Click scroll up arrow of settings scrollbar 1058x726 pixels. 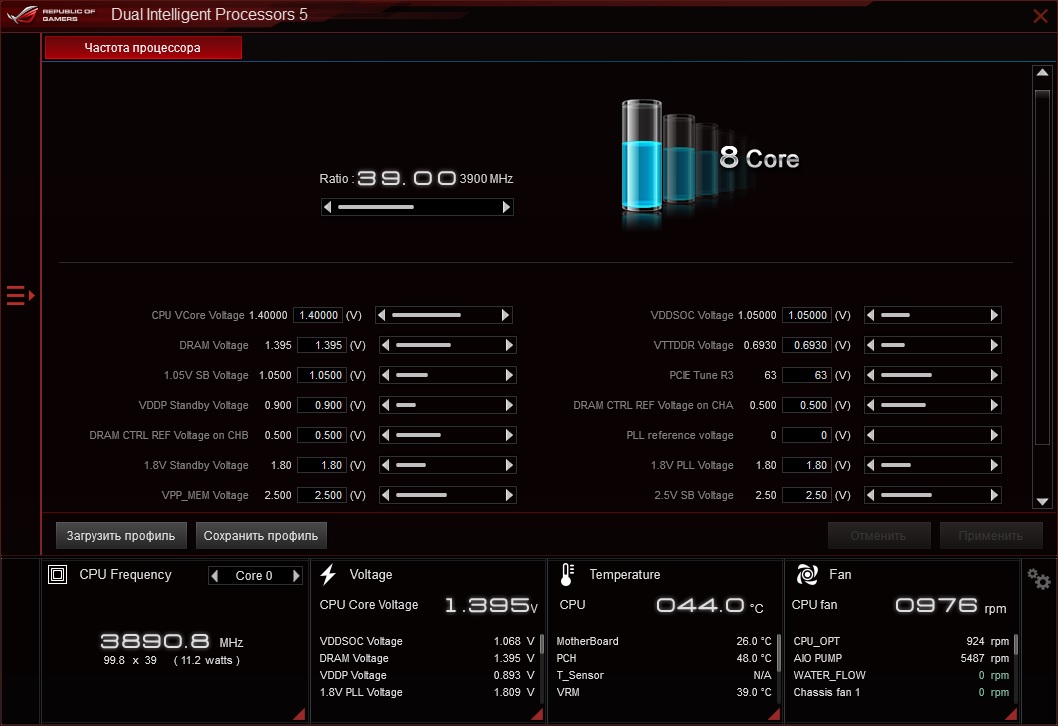(x=1042, y=73)
